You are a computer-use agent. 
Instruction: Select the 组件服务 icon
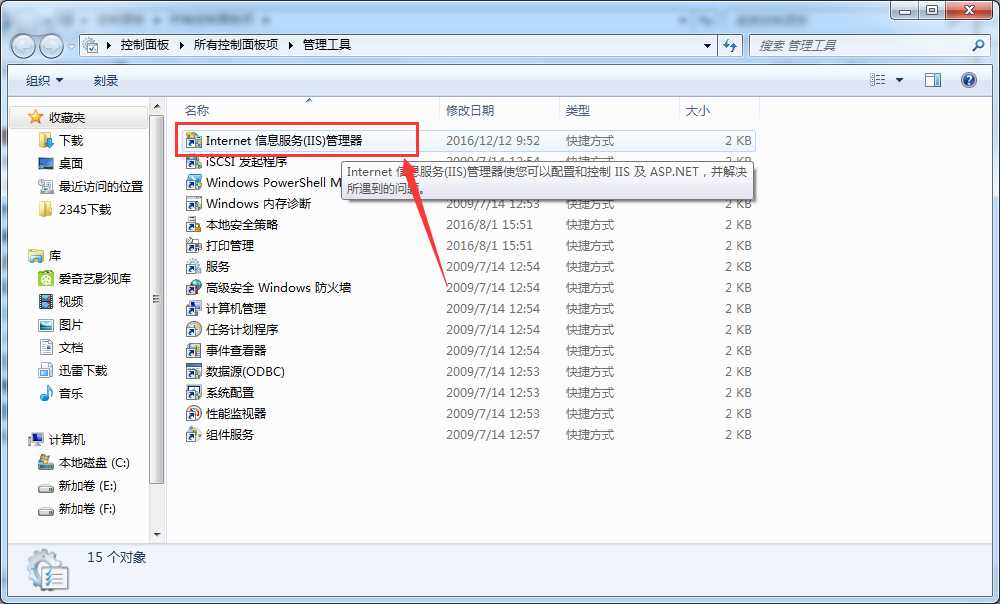[x=193, y=434]
